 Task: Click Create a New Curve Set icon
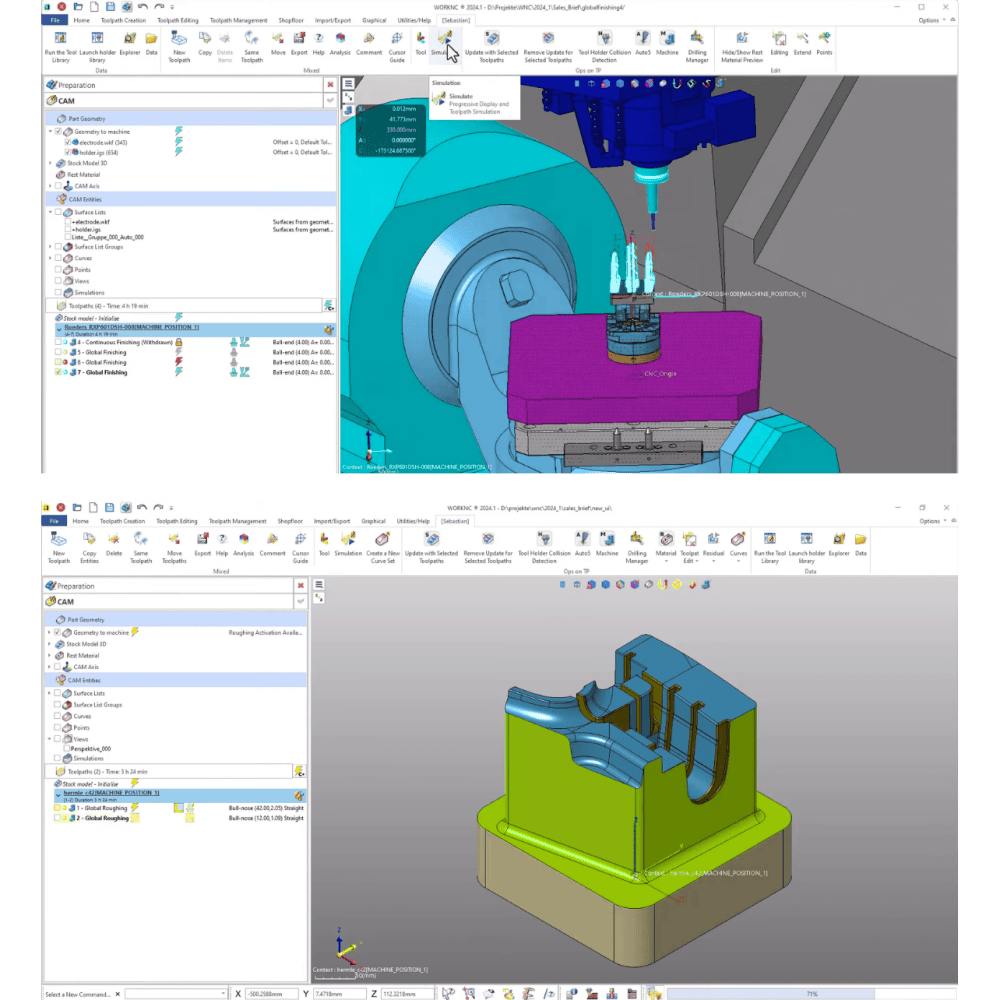[x=381, y=541]
